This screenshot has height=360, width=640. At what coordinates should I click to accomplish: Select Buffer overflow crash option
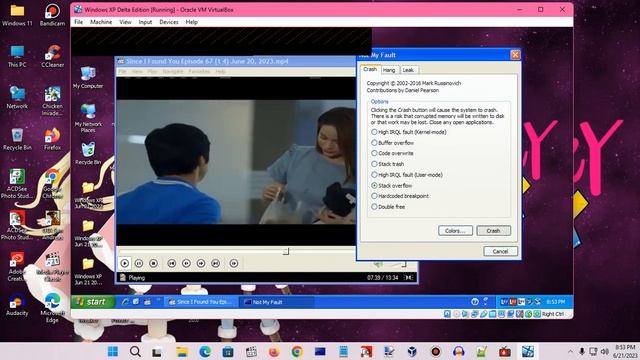tap(393, 143)
